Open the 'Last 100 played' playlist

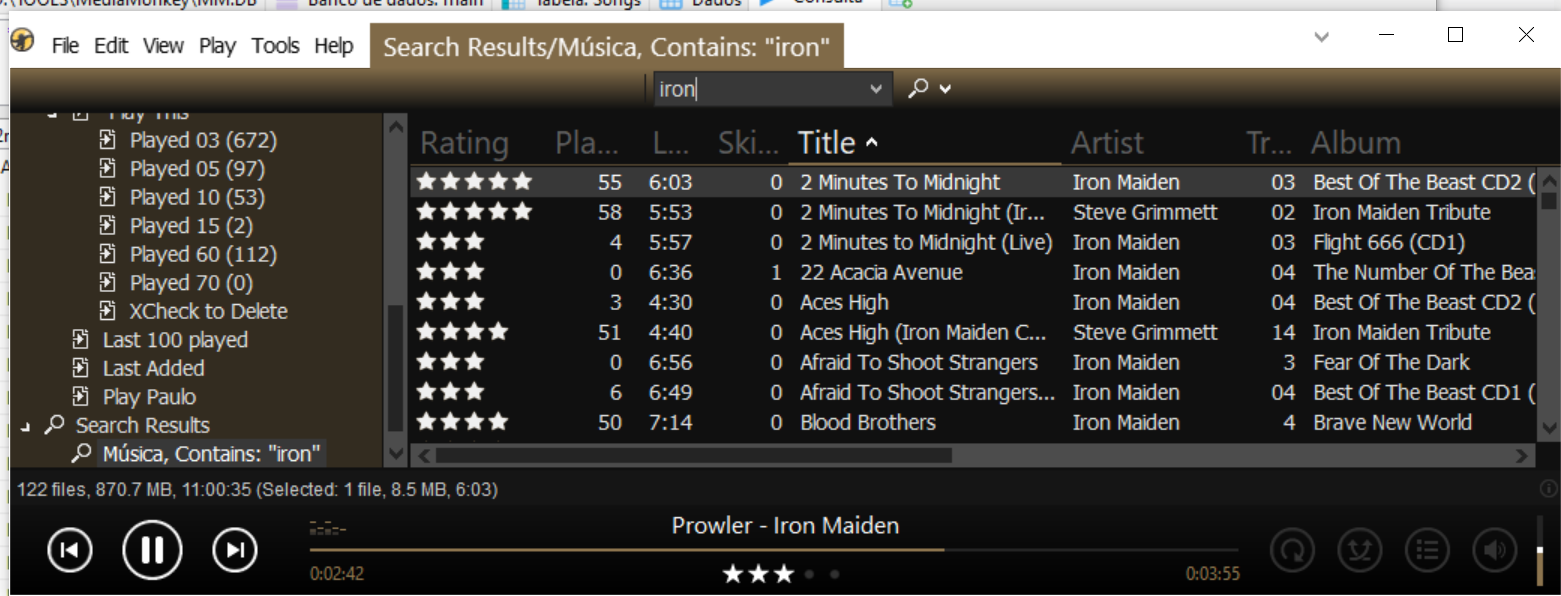[x=175, y=340]
